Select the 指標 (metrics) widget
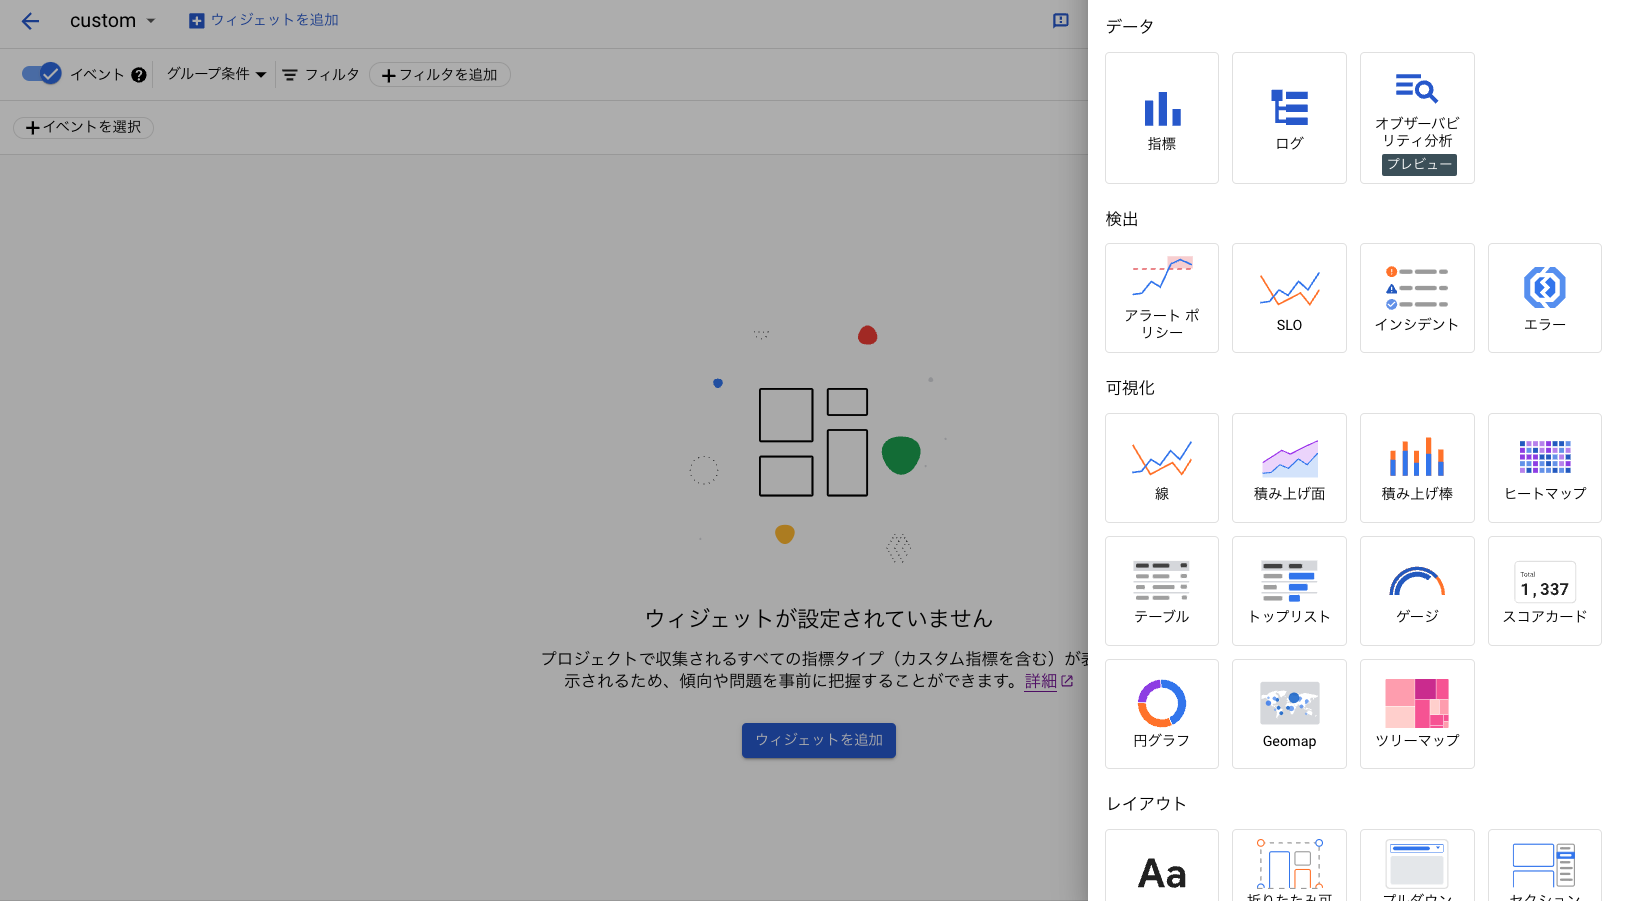The width and height of the screenshot is (1627, 901). (x=1161, y=117)
